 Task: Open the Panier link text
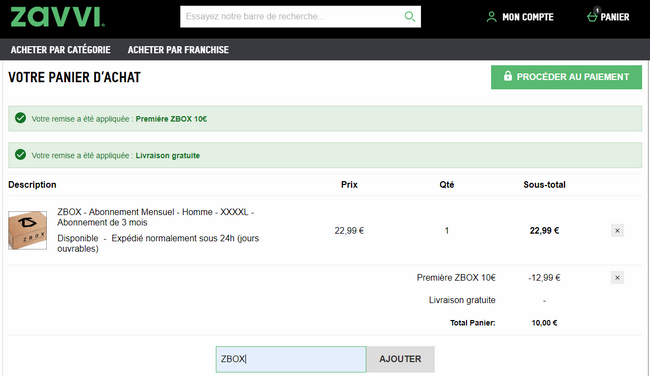[615, 17]
